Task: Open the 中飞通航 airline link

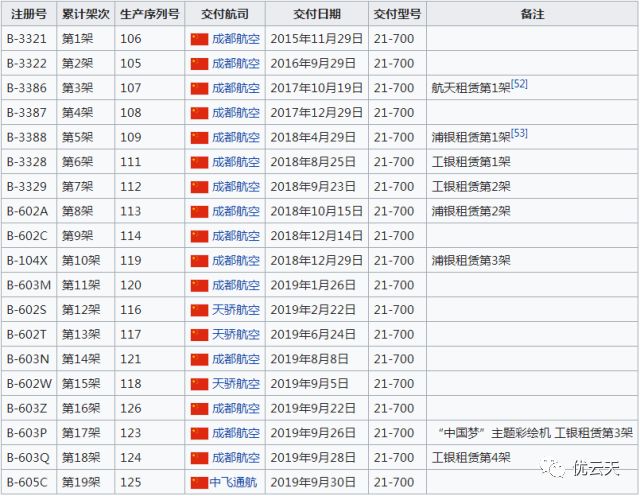Action: click(x=235, y=483)
